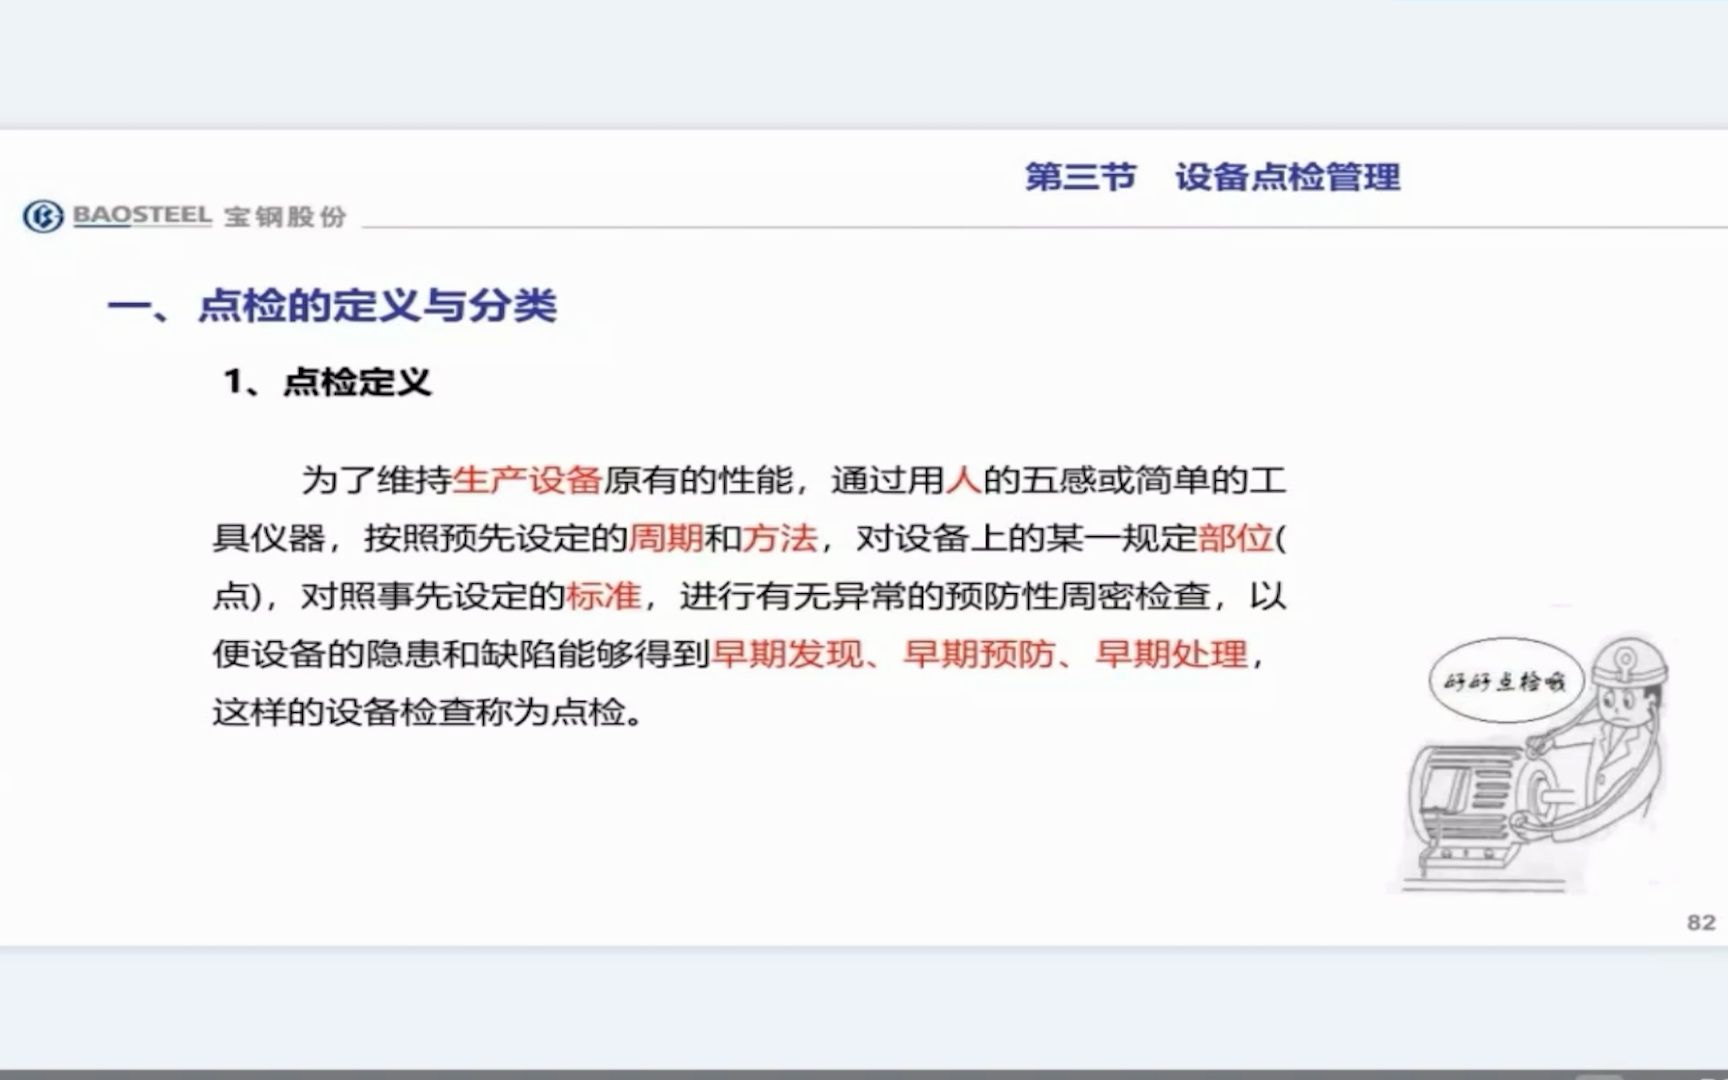Viewport: 1728px width, 1080px height.
Task: Click the red phrase "早期发现"
Action: pyautogui.click(x=787, y=654)
